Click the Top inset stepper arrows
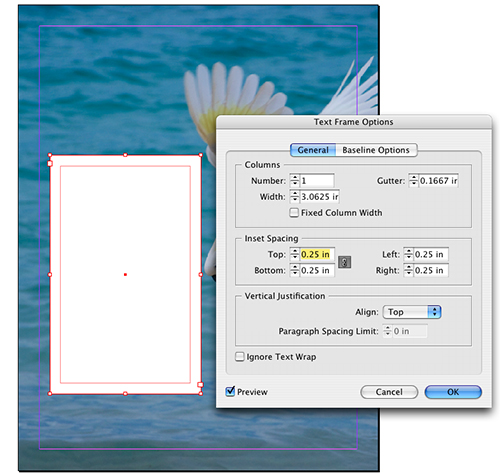500x473 pixels. (295, 254)
